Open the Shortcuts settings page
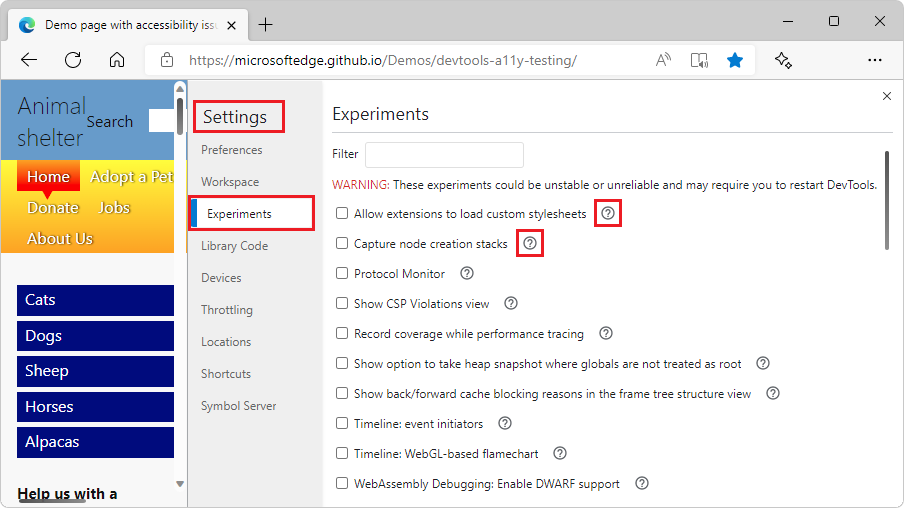Viewport: 904px width, 508px height. point(226,374)
